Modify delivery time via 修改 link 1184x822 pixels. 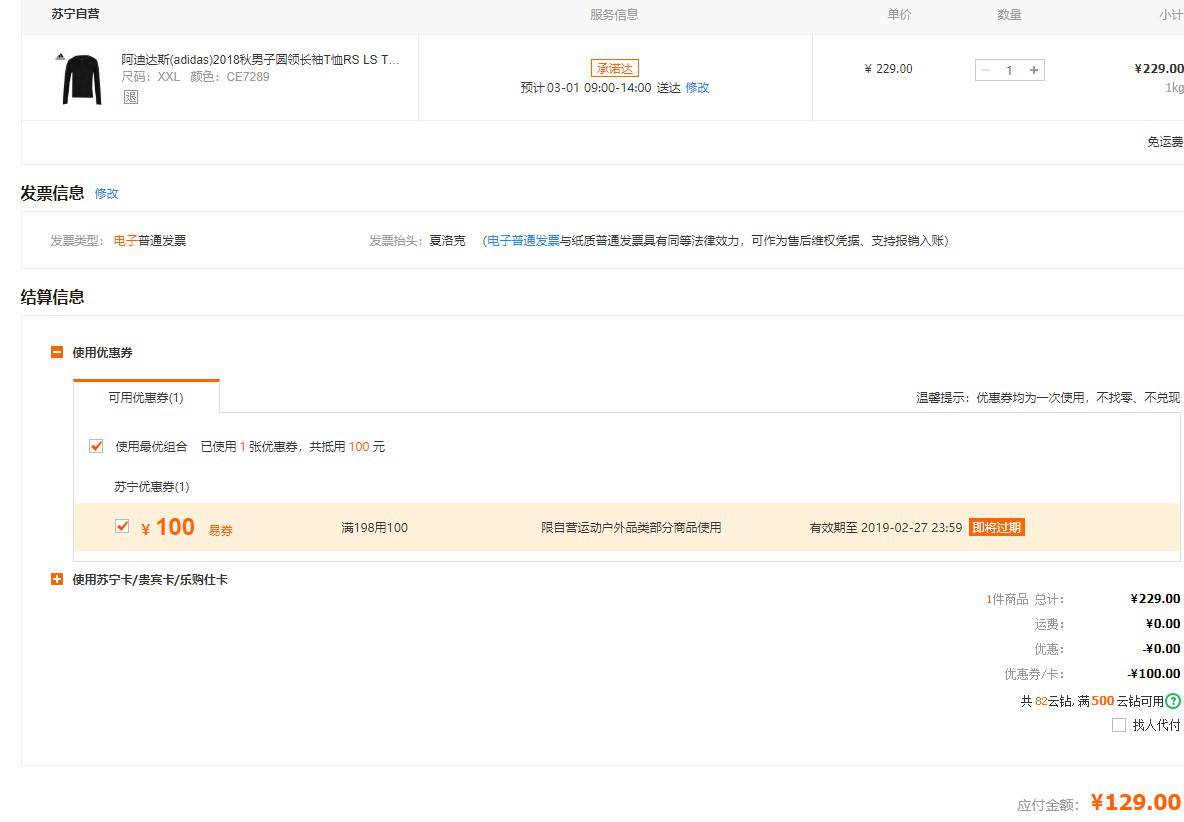pyautogui.click(x=697, y=88)
